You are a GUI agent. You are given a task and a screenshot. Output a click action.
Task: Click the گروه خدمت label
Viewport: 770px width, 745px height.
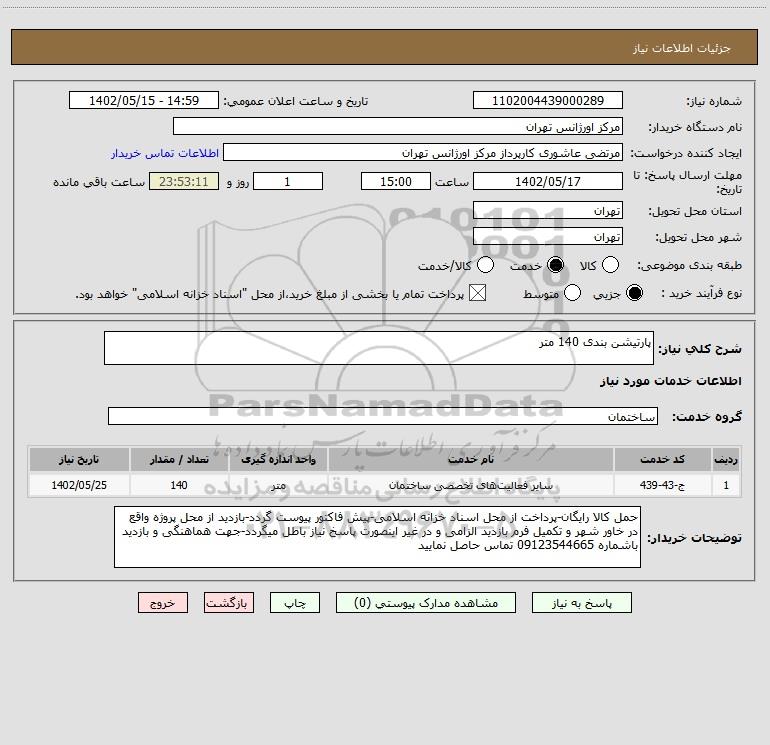(x=707, y=417)
